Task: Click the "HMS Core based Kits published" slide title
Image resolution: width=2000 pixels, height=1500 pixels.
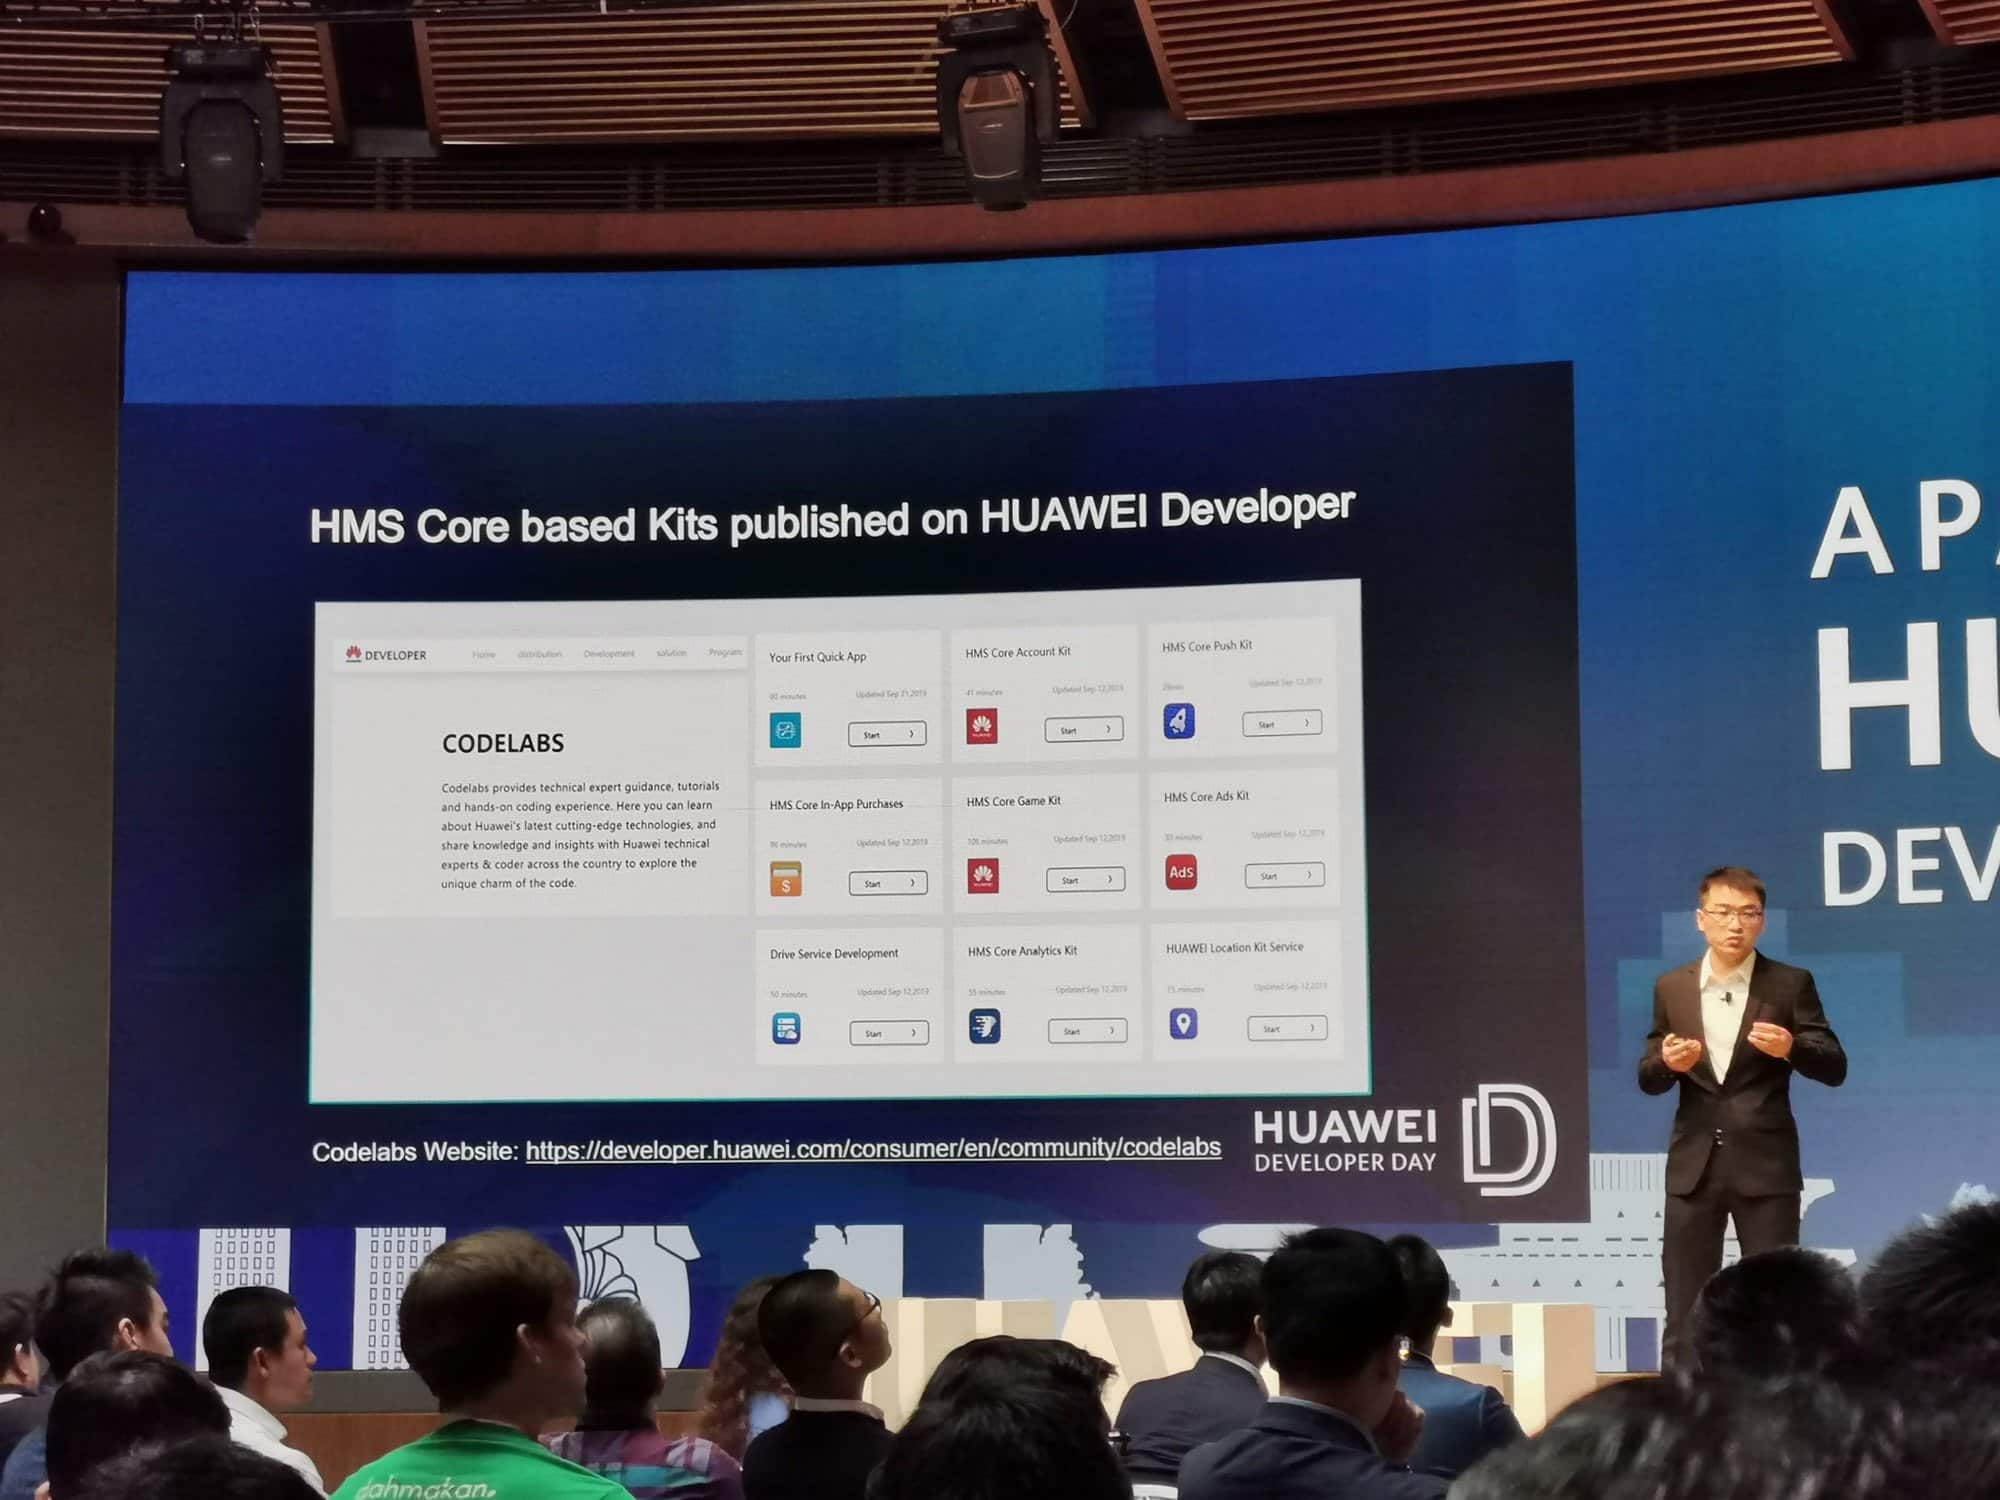Action: click(832, 516)
